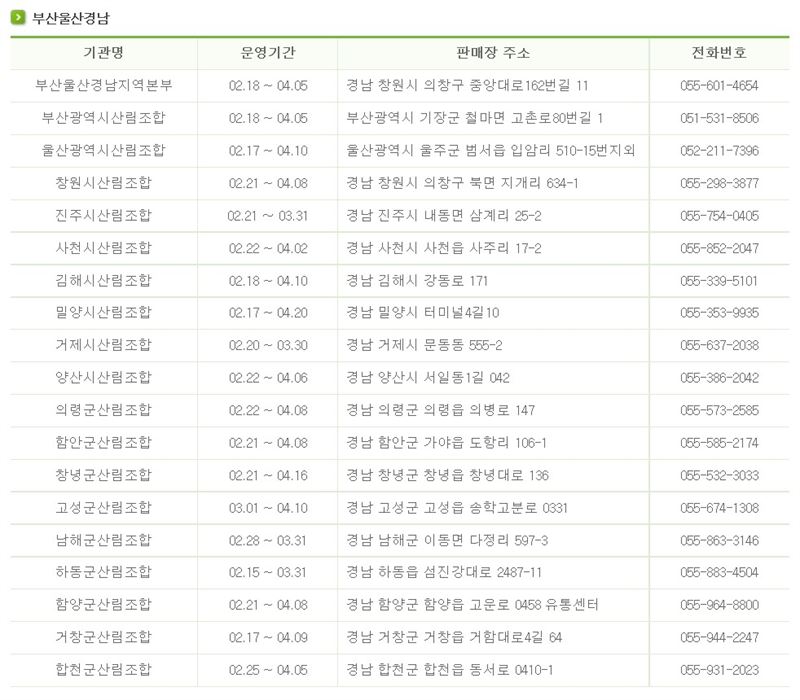
Task: Click phone number 055-931-2023 for 합천군
Action: pos(719,670)
